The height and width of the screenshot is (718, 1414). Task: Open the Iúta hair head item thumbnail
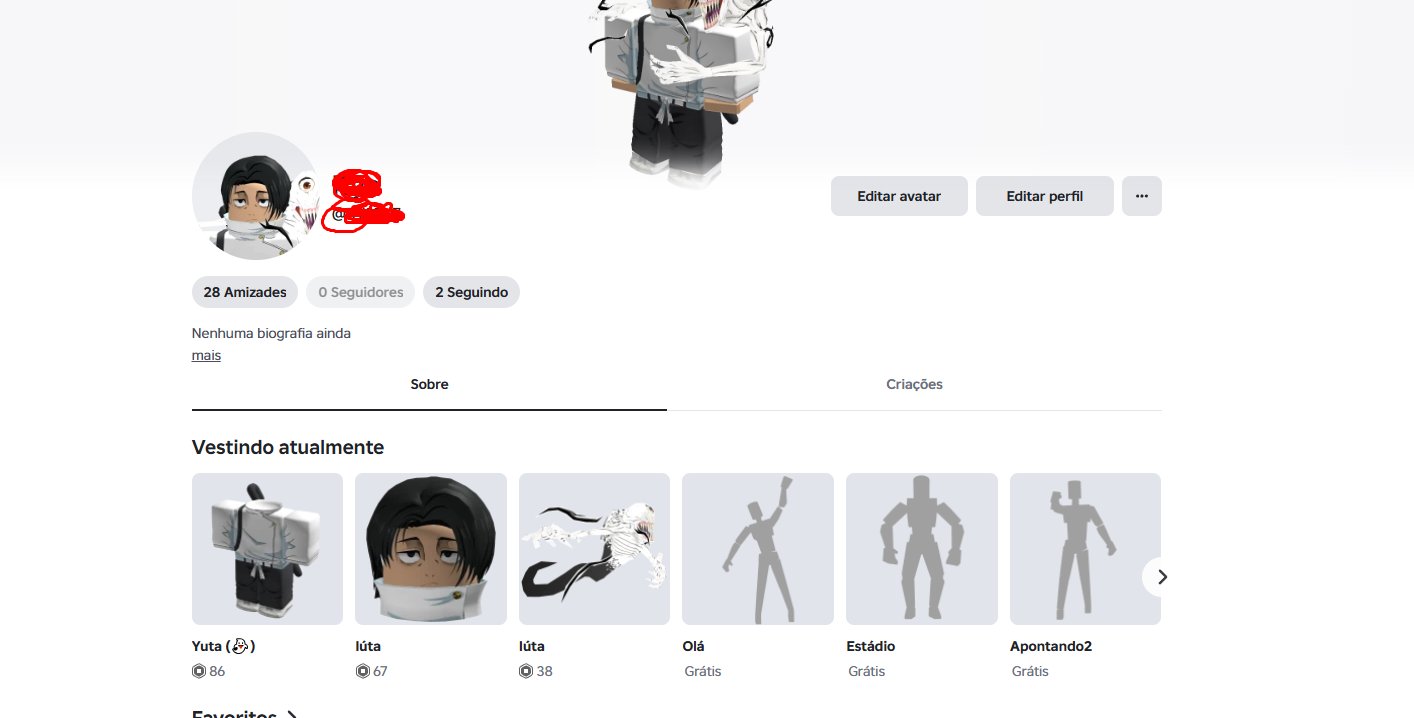431,549
